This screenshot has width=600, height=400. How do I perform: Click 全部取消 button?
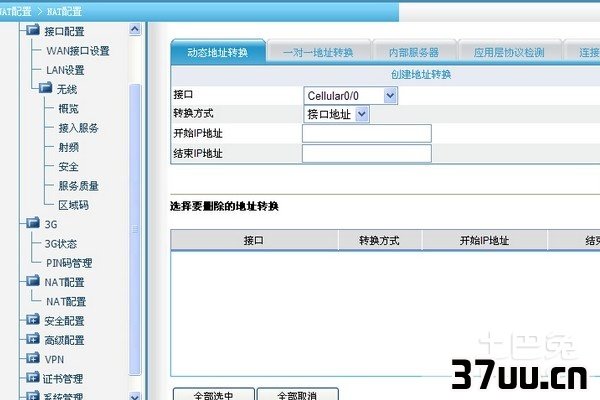[297, 394]
